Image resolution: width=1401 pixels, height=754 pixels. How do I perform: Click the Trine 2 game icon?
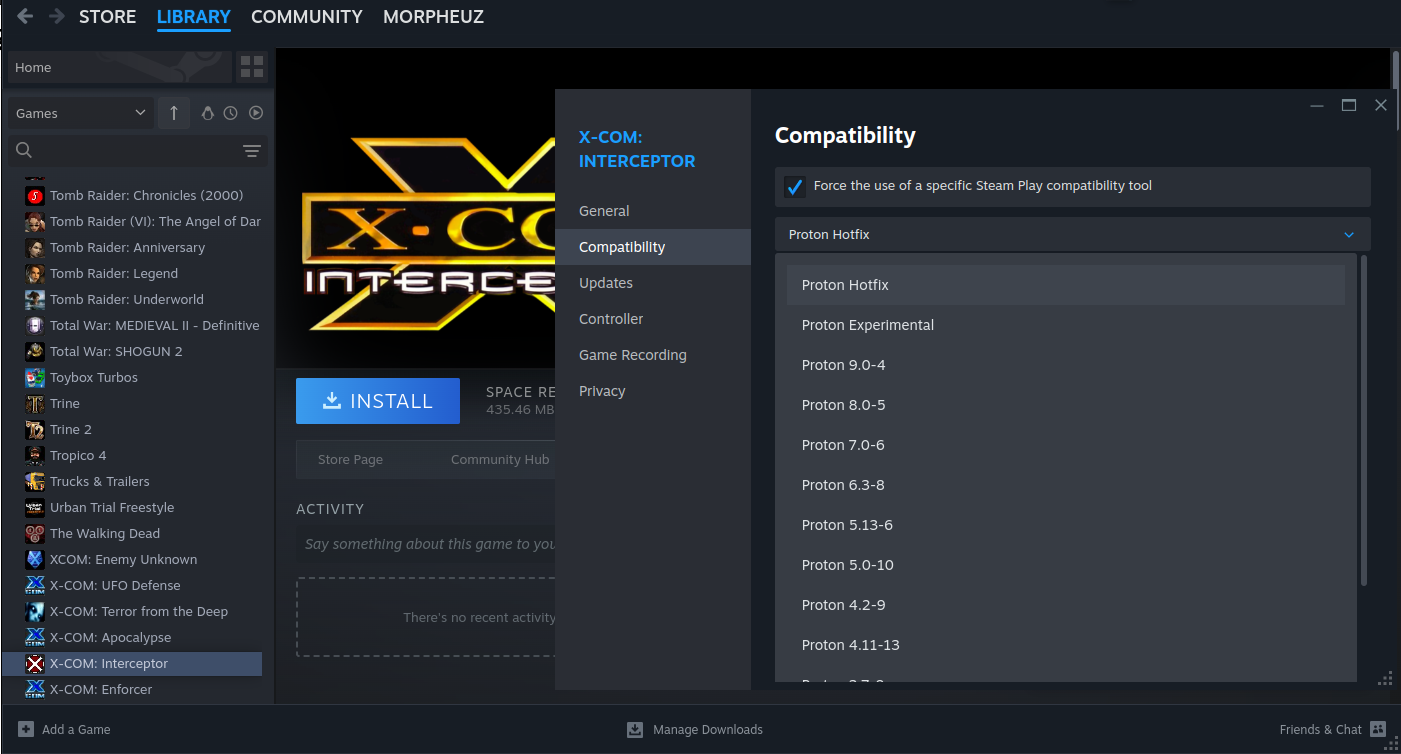35,429
